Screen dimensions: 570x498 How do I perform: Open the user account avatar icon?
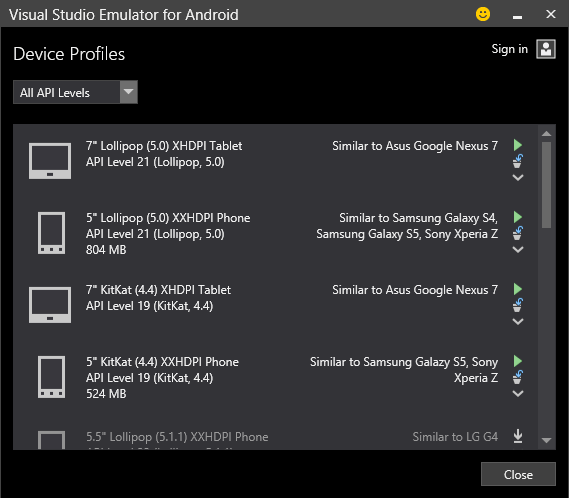click(546, 49)
